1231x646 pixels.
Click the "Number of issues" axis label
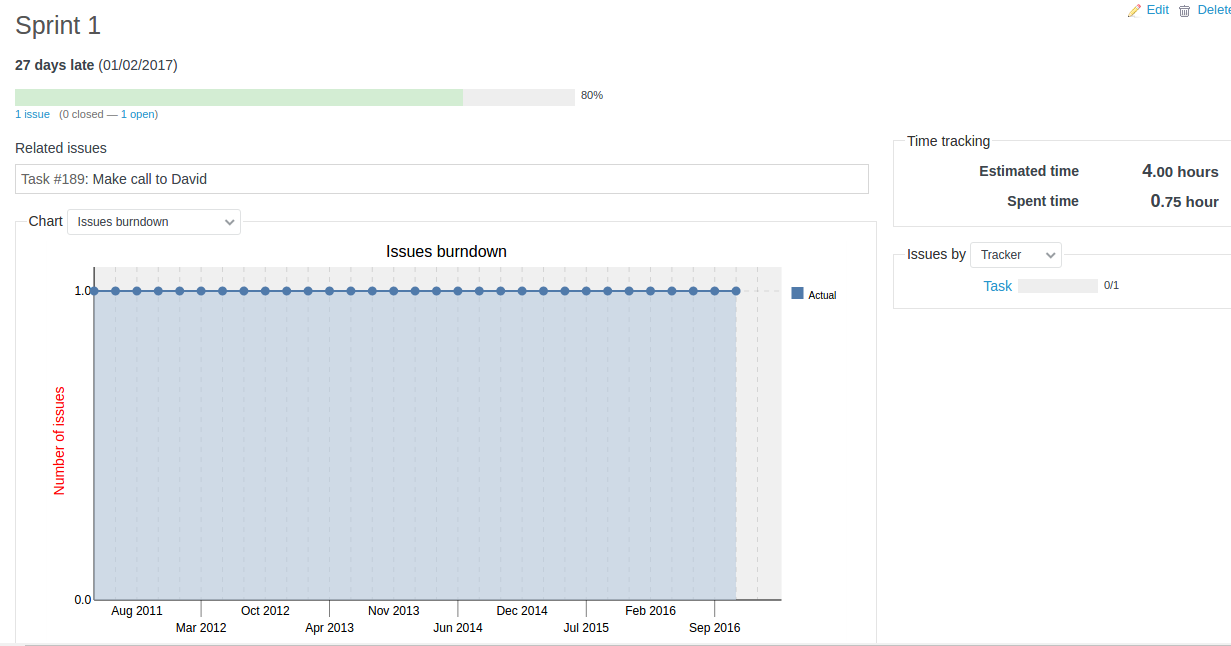[x=59, y=440]
